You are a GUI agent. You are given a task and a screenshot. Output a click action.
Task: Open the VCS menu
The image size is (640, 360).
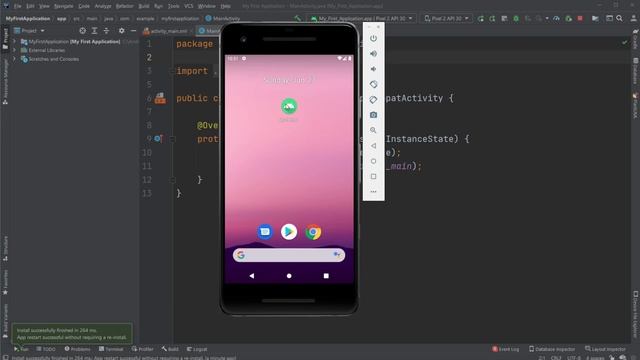(x=189, y=6)
